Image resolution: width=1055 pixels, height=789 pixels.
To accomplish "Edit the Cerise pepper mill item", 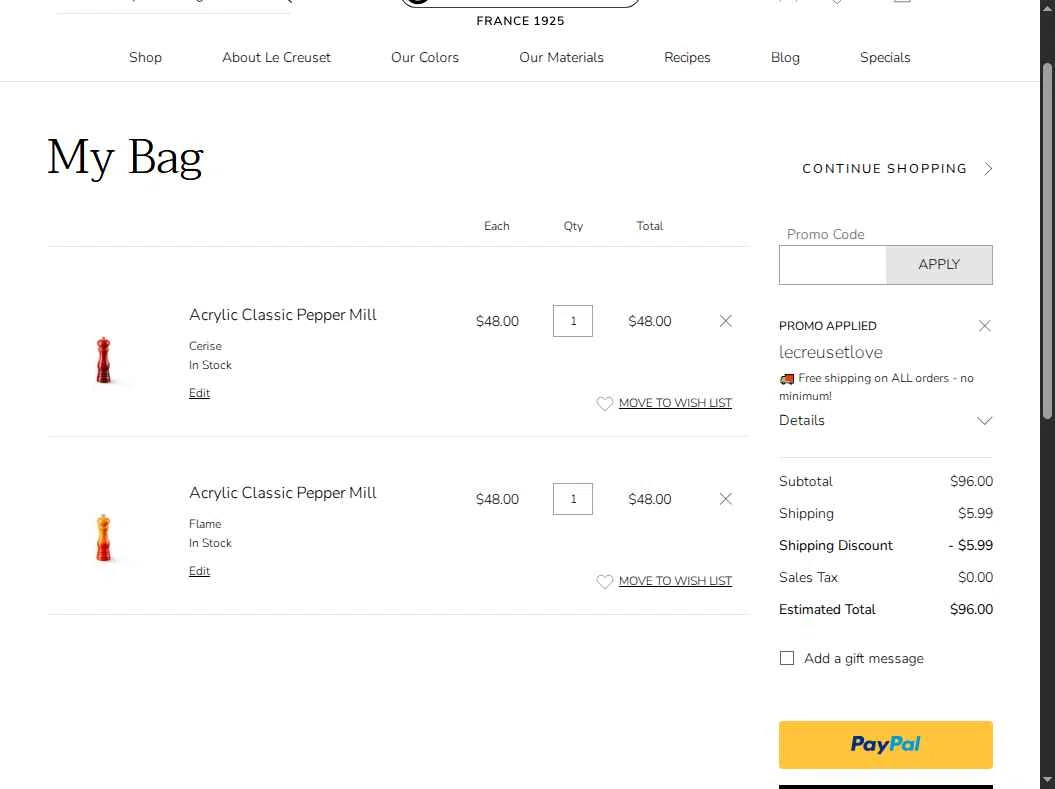I will 199,393.
